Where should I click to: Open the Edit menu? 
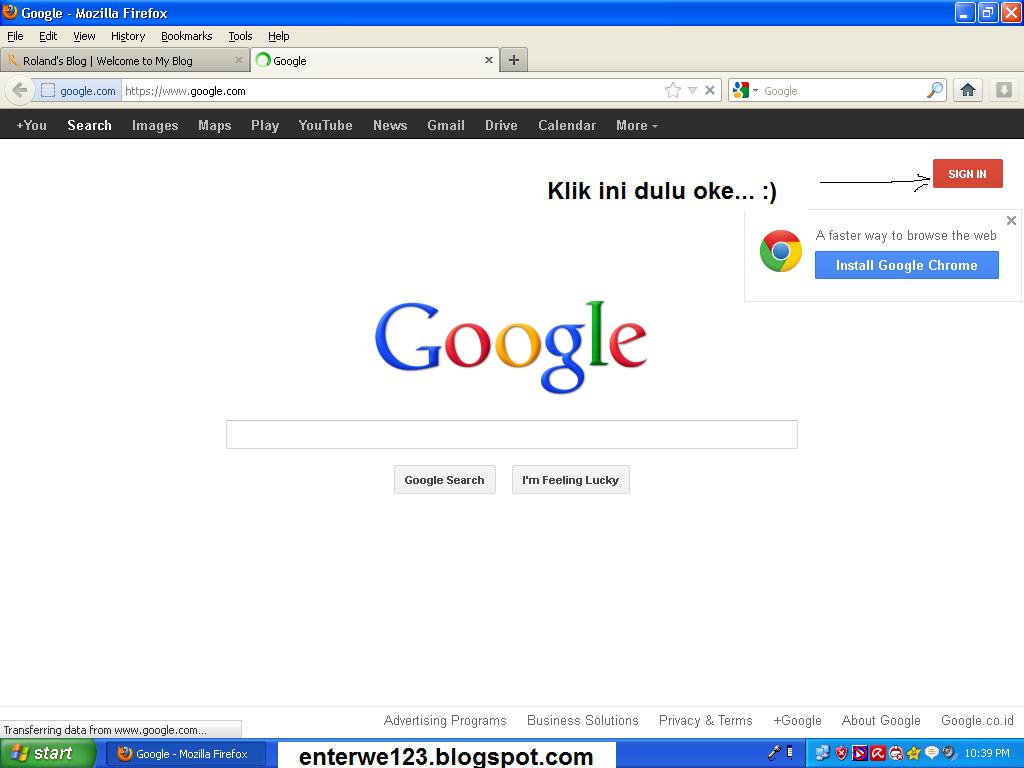pyautogui.click(x=48, y=36)
